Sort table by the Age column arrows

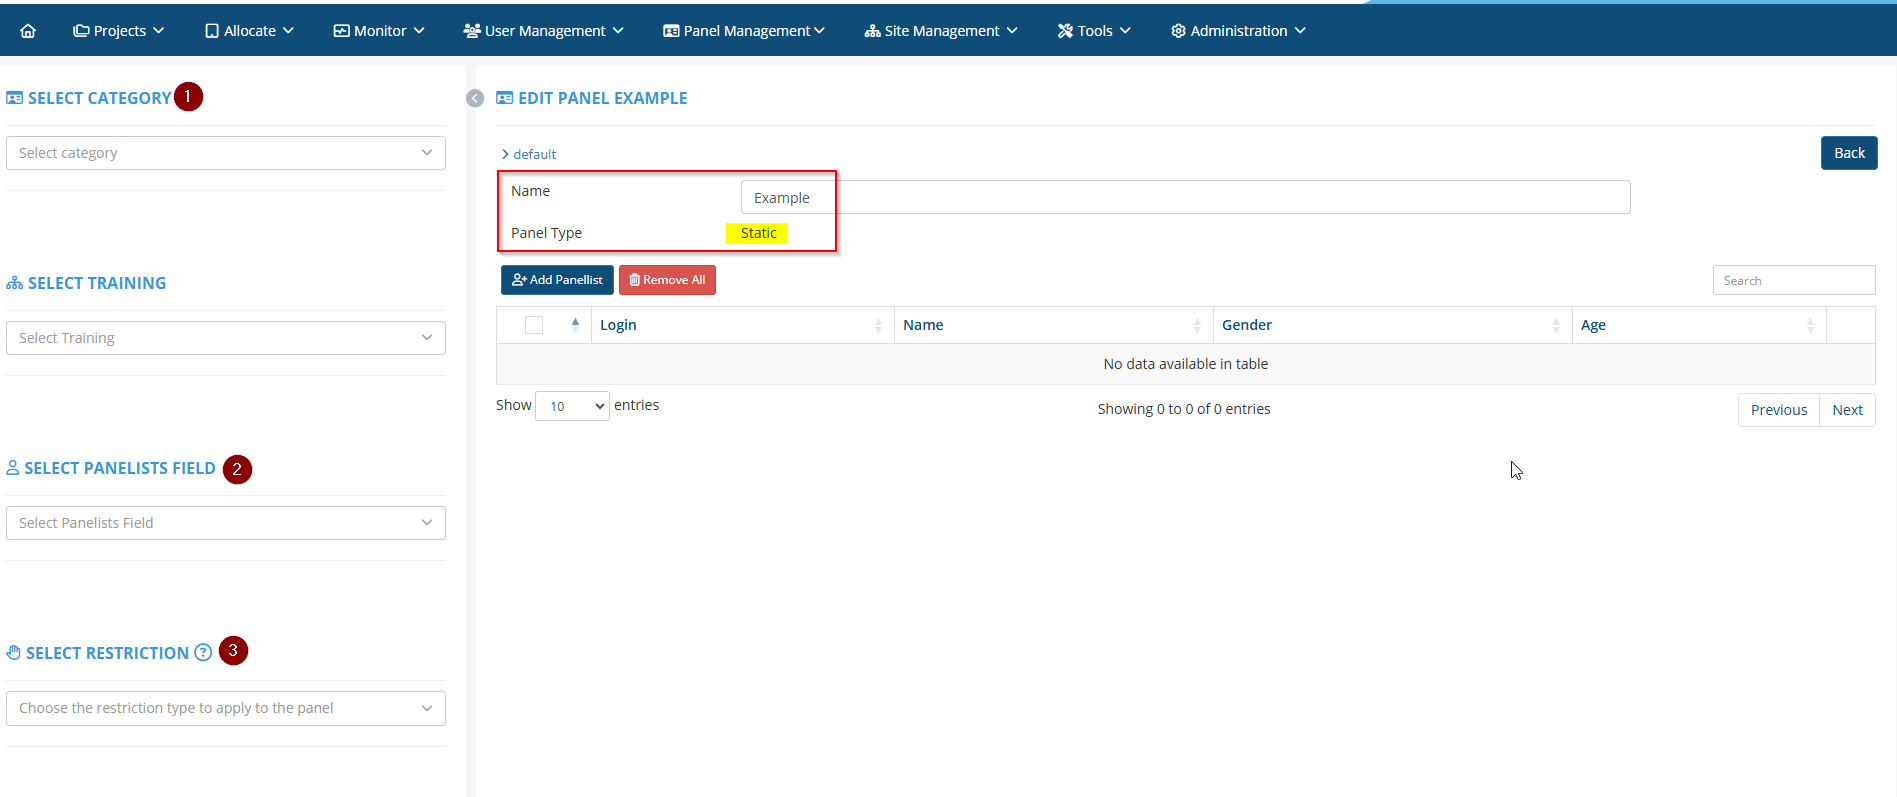point(1809,325)
